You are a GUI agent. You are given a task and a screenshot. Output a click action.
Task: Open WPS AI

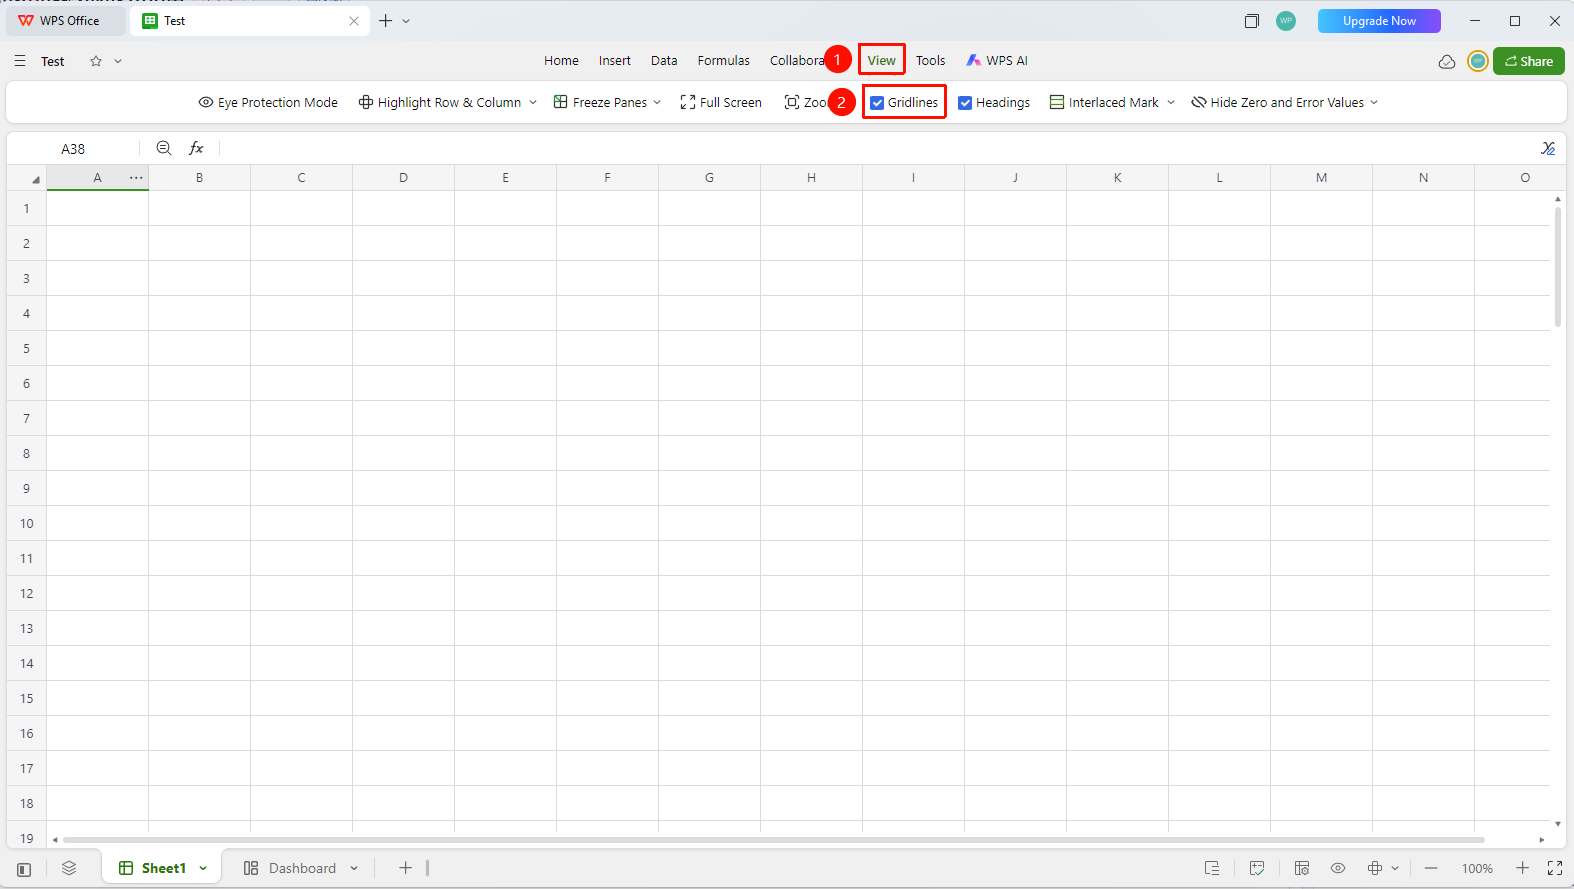coord(997,61)
